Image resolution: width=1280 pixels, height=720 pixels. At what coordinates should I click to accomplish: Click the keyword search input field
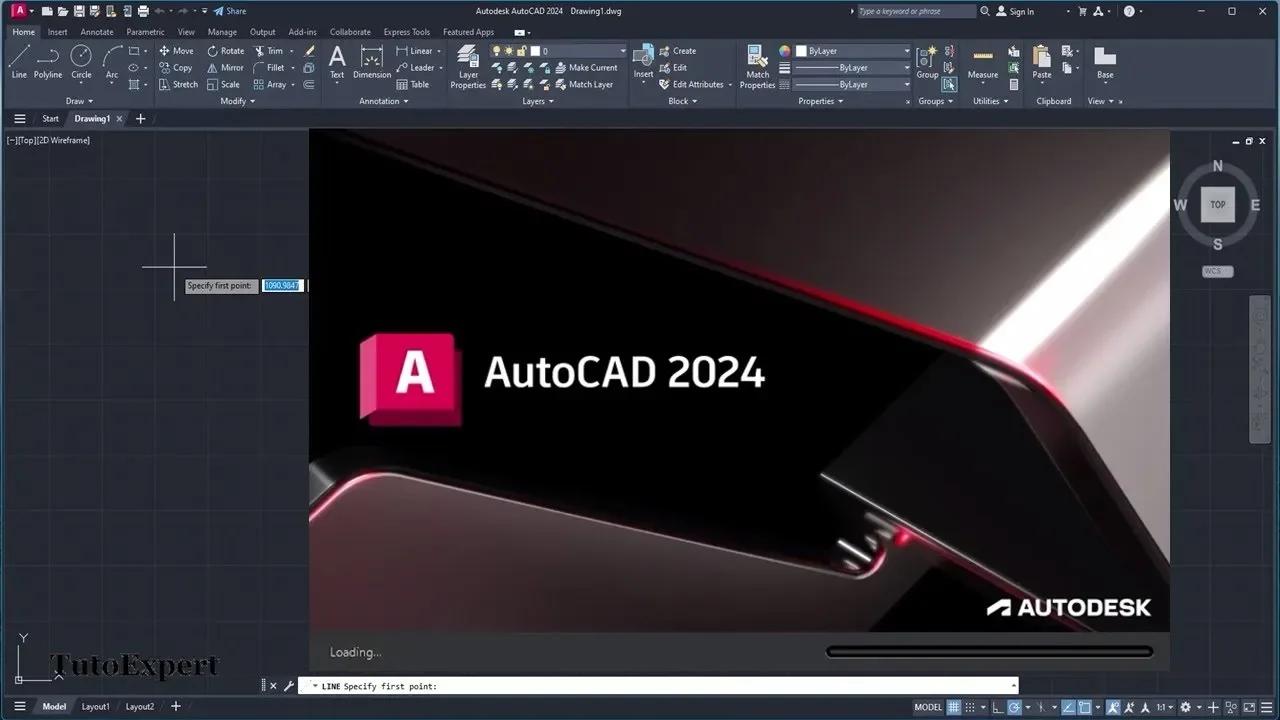click(x=915, y=11)
